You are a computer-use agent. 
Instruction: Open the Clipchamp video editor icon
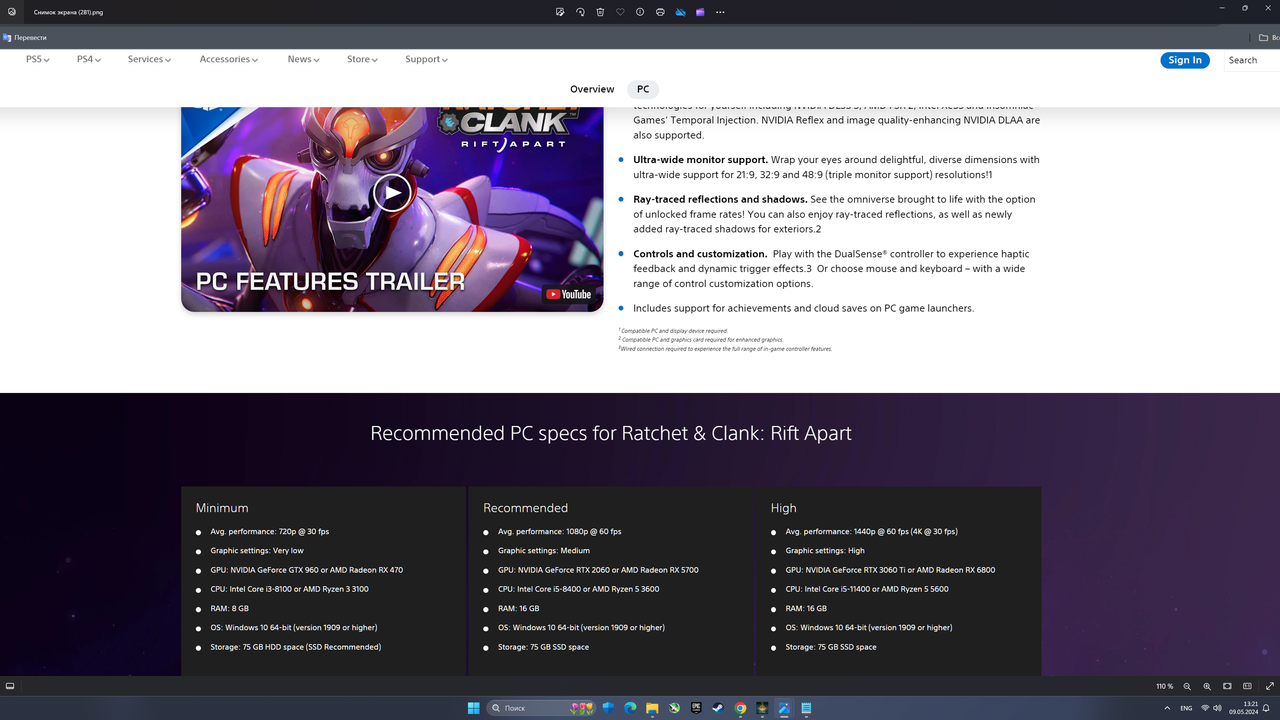(700, 12)
